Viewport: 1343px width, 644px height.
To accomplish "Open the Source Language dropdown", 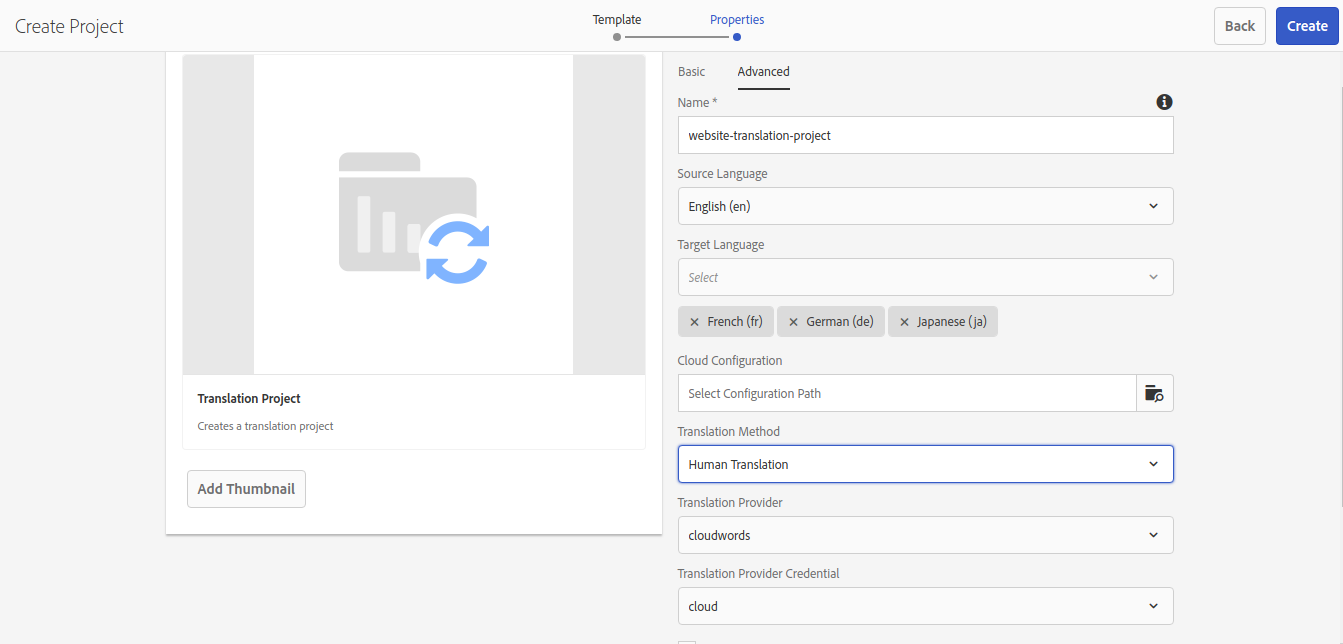I will point(925,206).
